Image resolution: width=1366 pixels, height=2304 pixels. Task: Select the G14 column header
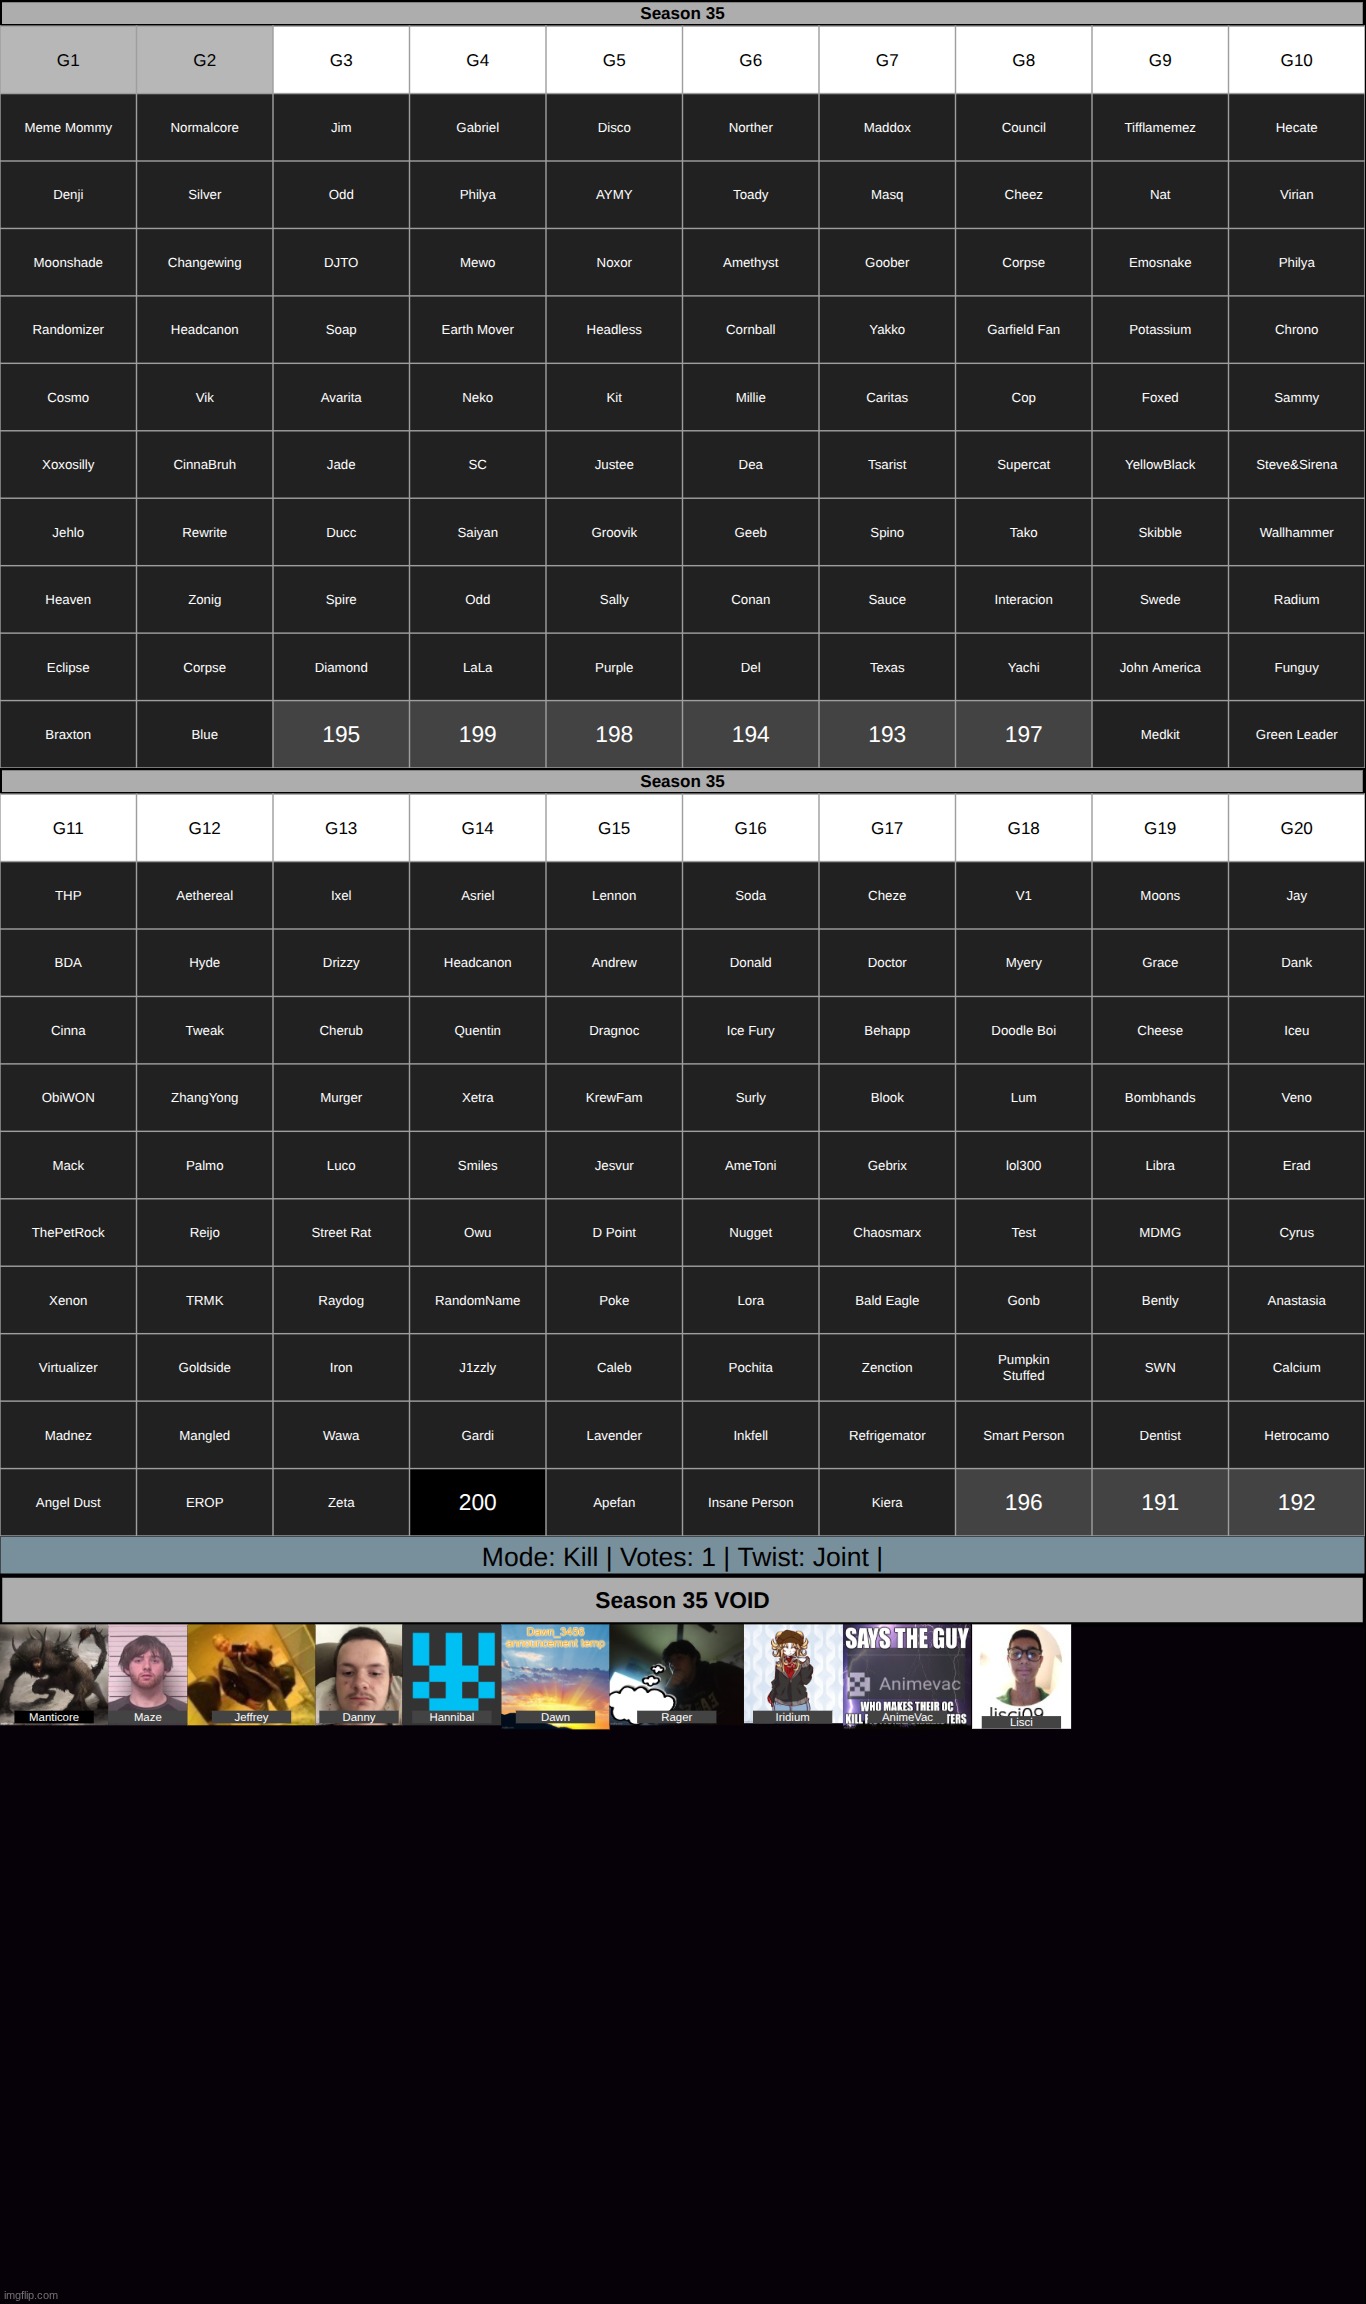478,828
